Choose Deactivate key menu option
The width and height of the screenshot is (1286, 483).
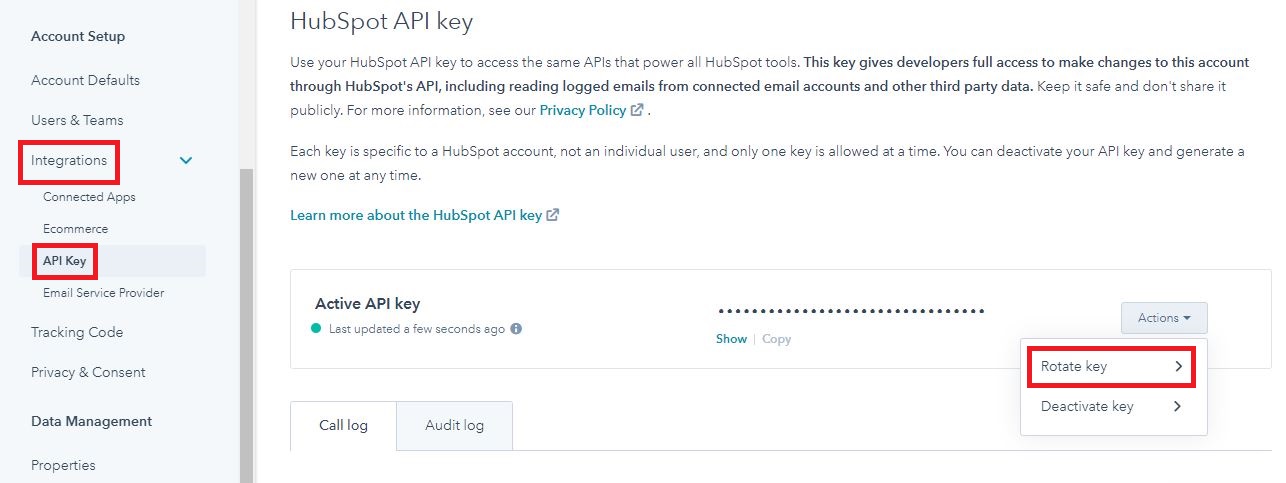pyautogui.click(x=1114, y=407)
